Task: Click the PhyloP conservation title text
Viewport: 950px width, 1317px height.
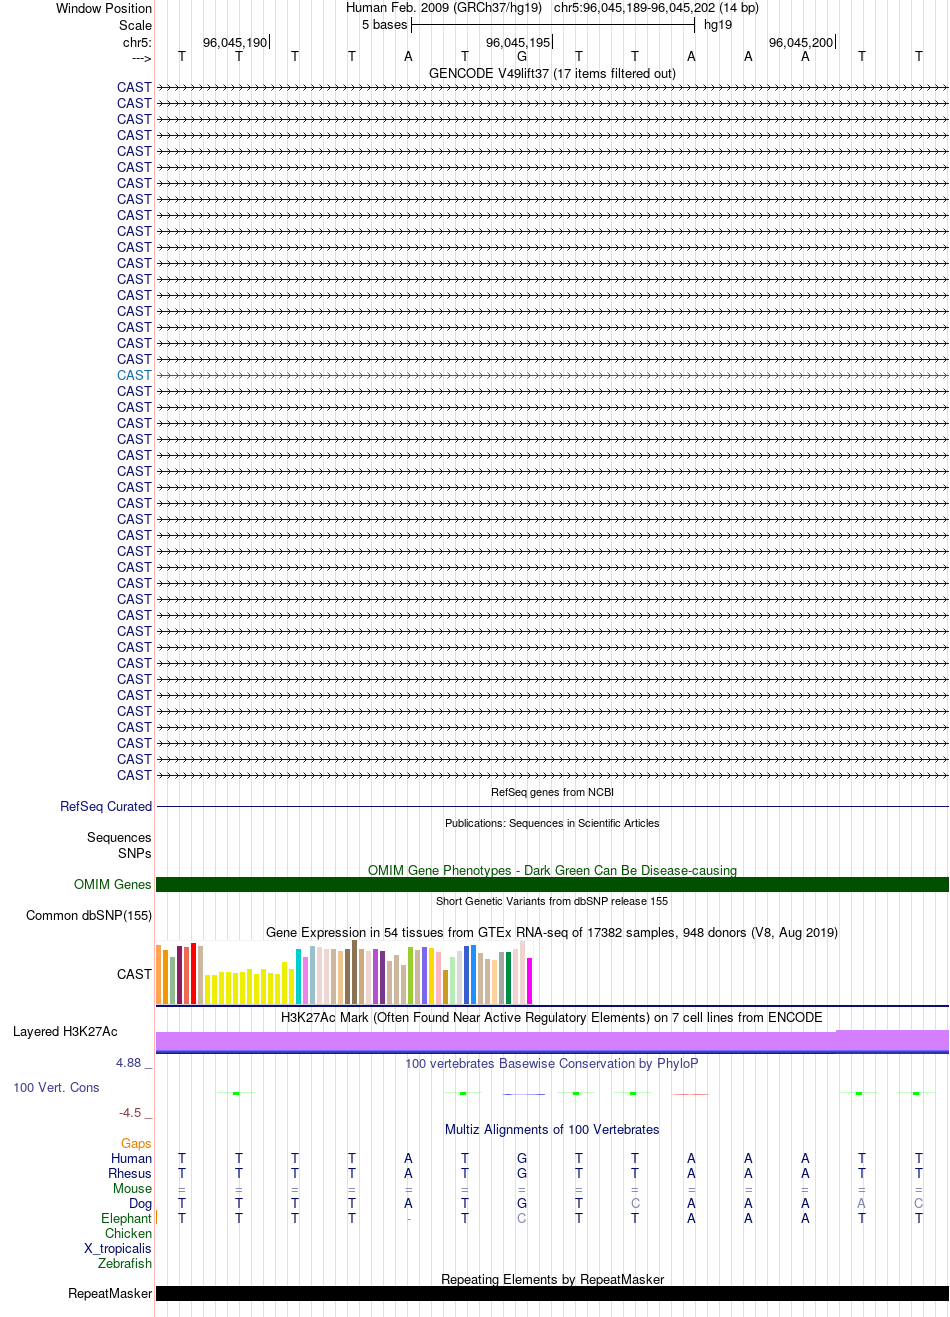Action: [x=552, y=1063]
